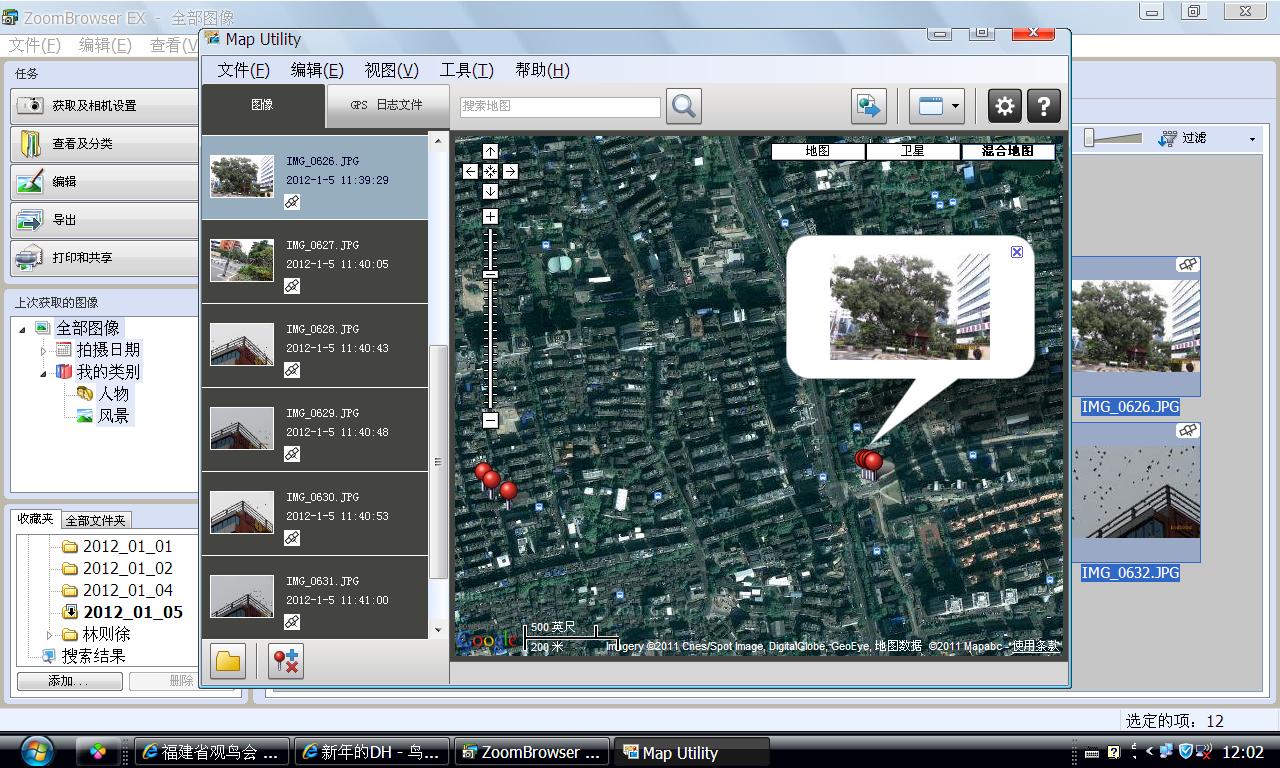Select the 2012_01_04 folder
Screen dimensions: 1280x768
(x=127, y=590)
